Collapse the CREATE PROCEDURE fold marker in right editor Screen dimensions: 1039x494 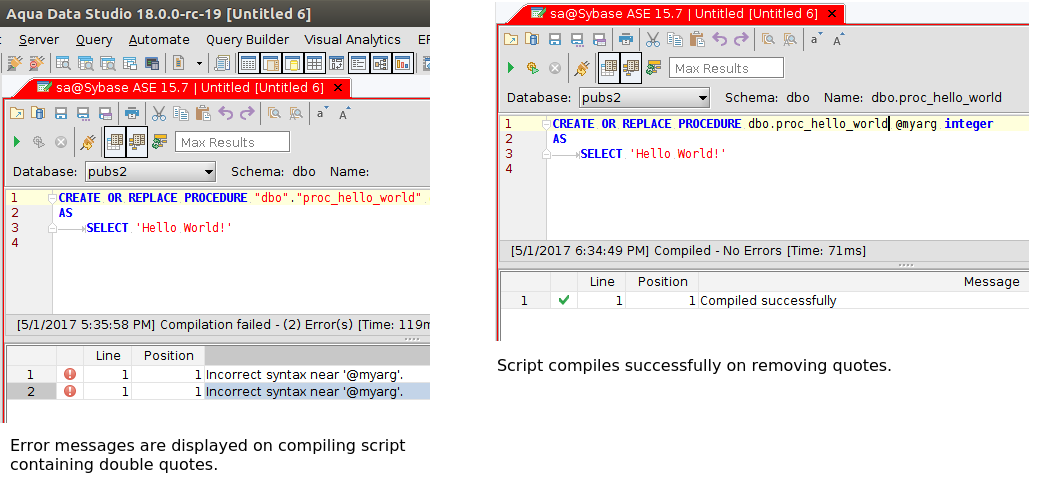point(546,124)
